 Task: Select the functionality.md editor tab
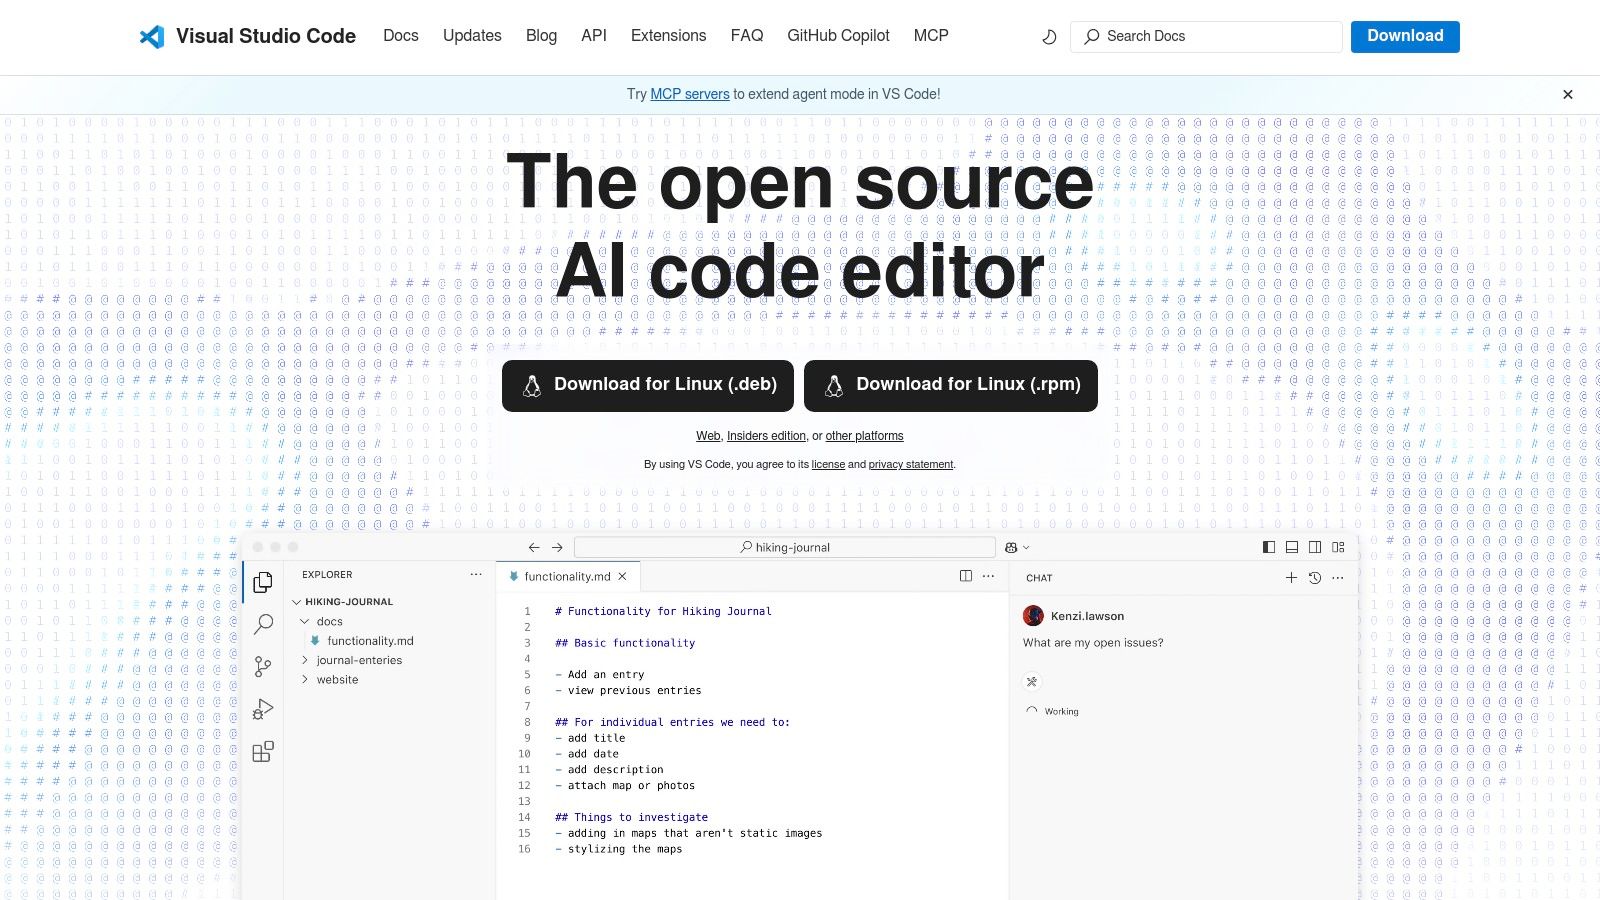(x=567, y=576)
